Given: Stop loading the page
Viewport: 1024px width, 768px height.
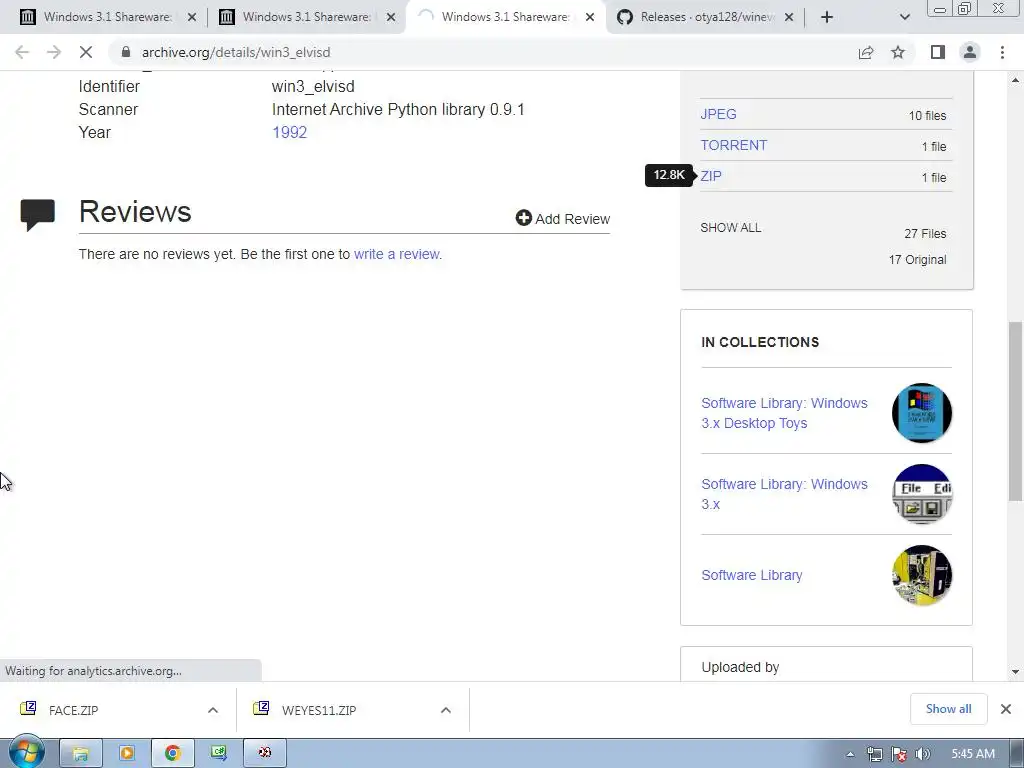Looking at the screenshot, I should [x=86, y=52].
